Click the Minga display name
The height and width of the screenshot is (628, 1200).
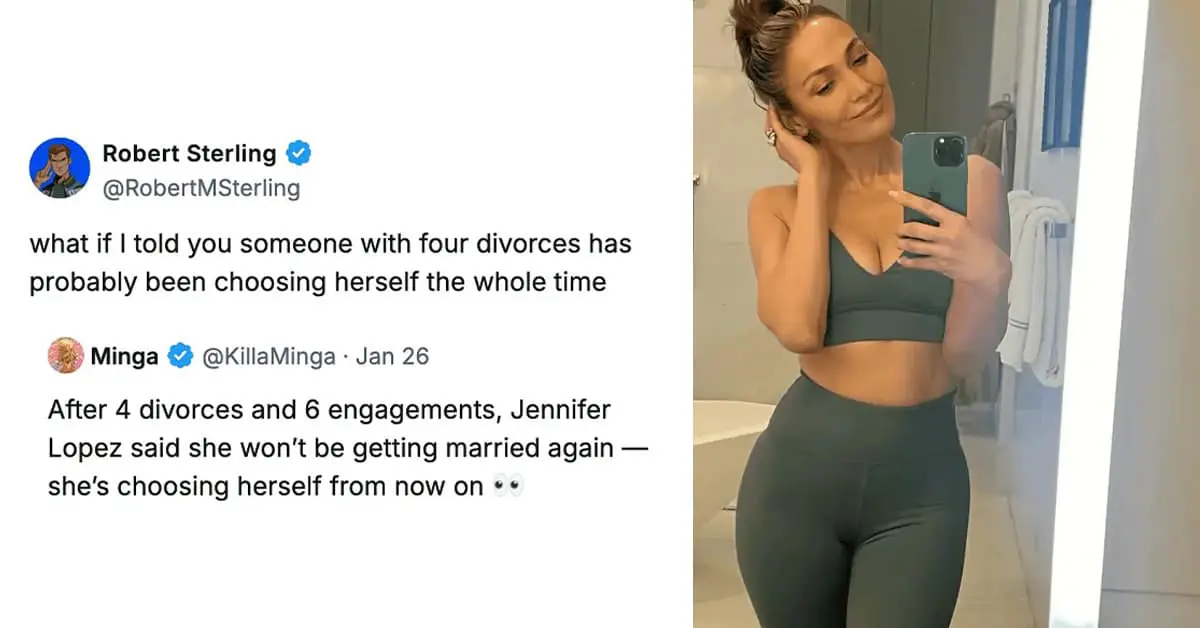pyautogui.click(x=124, y=356)
